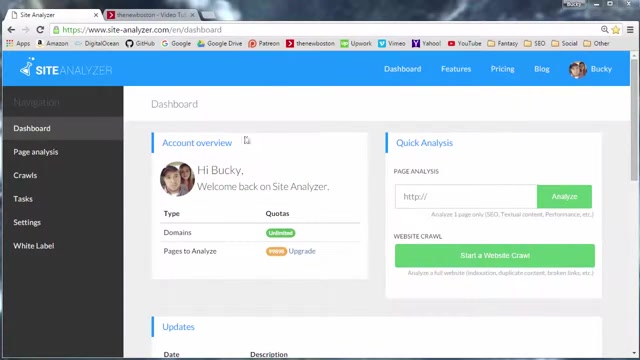640x360 pixels.
Task: Close thenewboston Video Tutorials tab
Action: click(192, 15)
